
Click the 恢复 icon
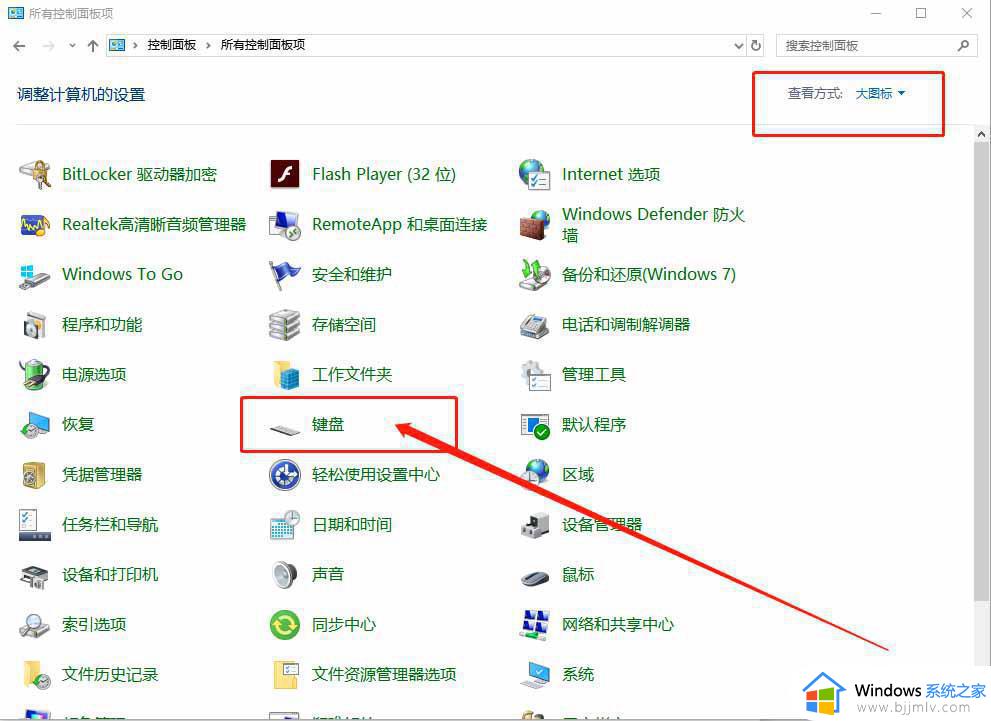(35, 425)
